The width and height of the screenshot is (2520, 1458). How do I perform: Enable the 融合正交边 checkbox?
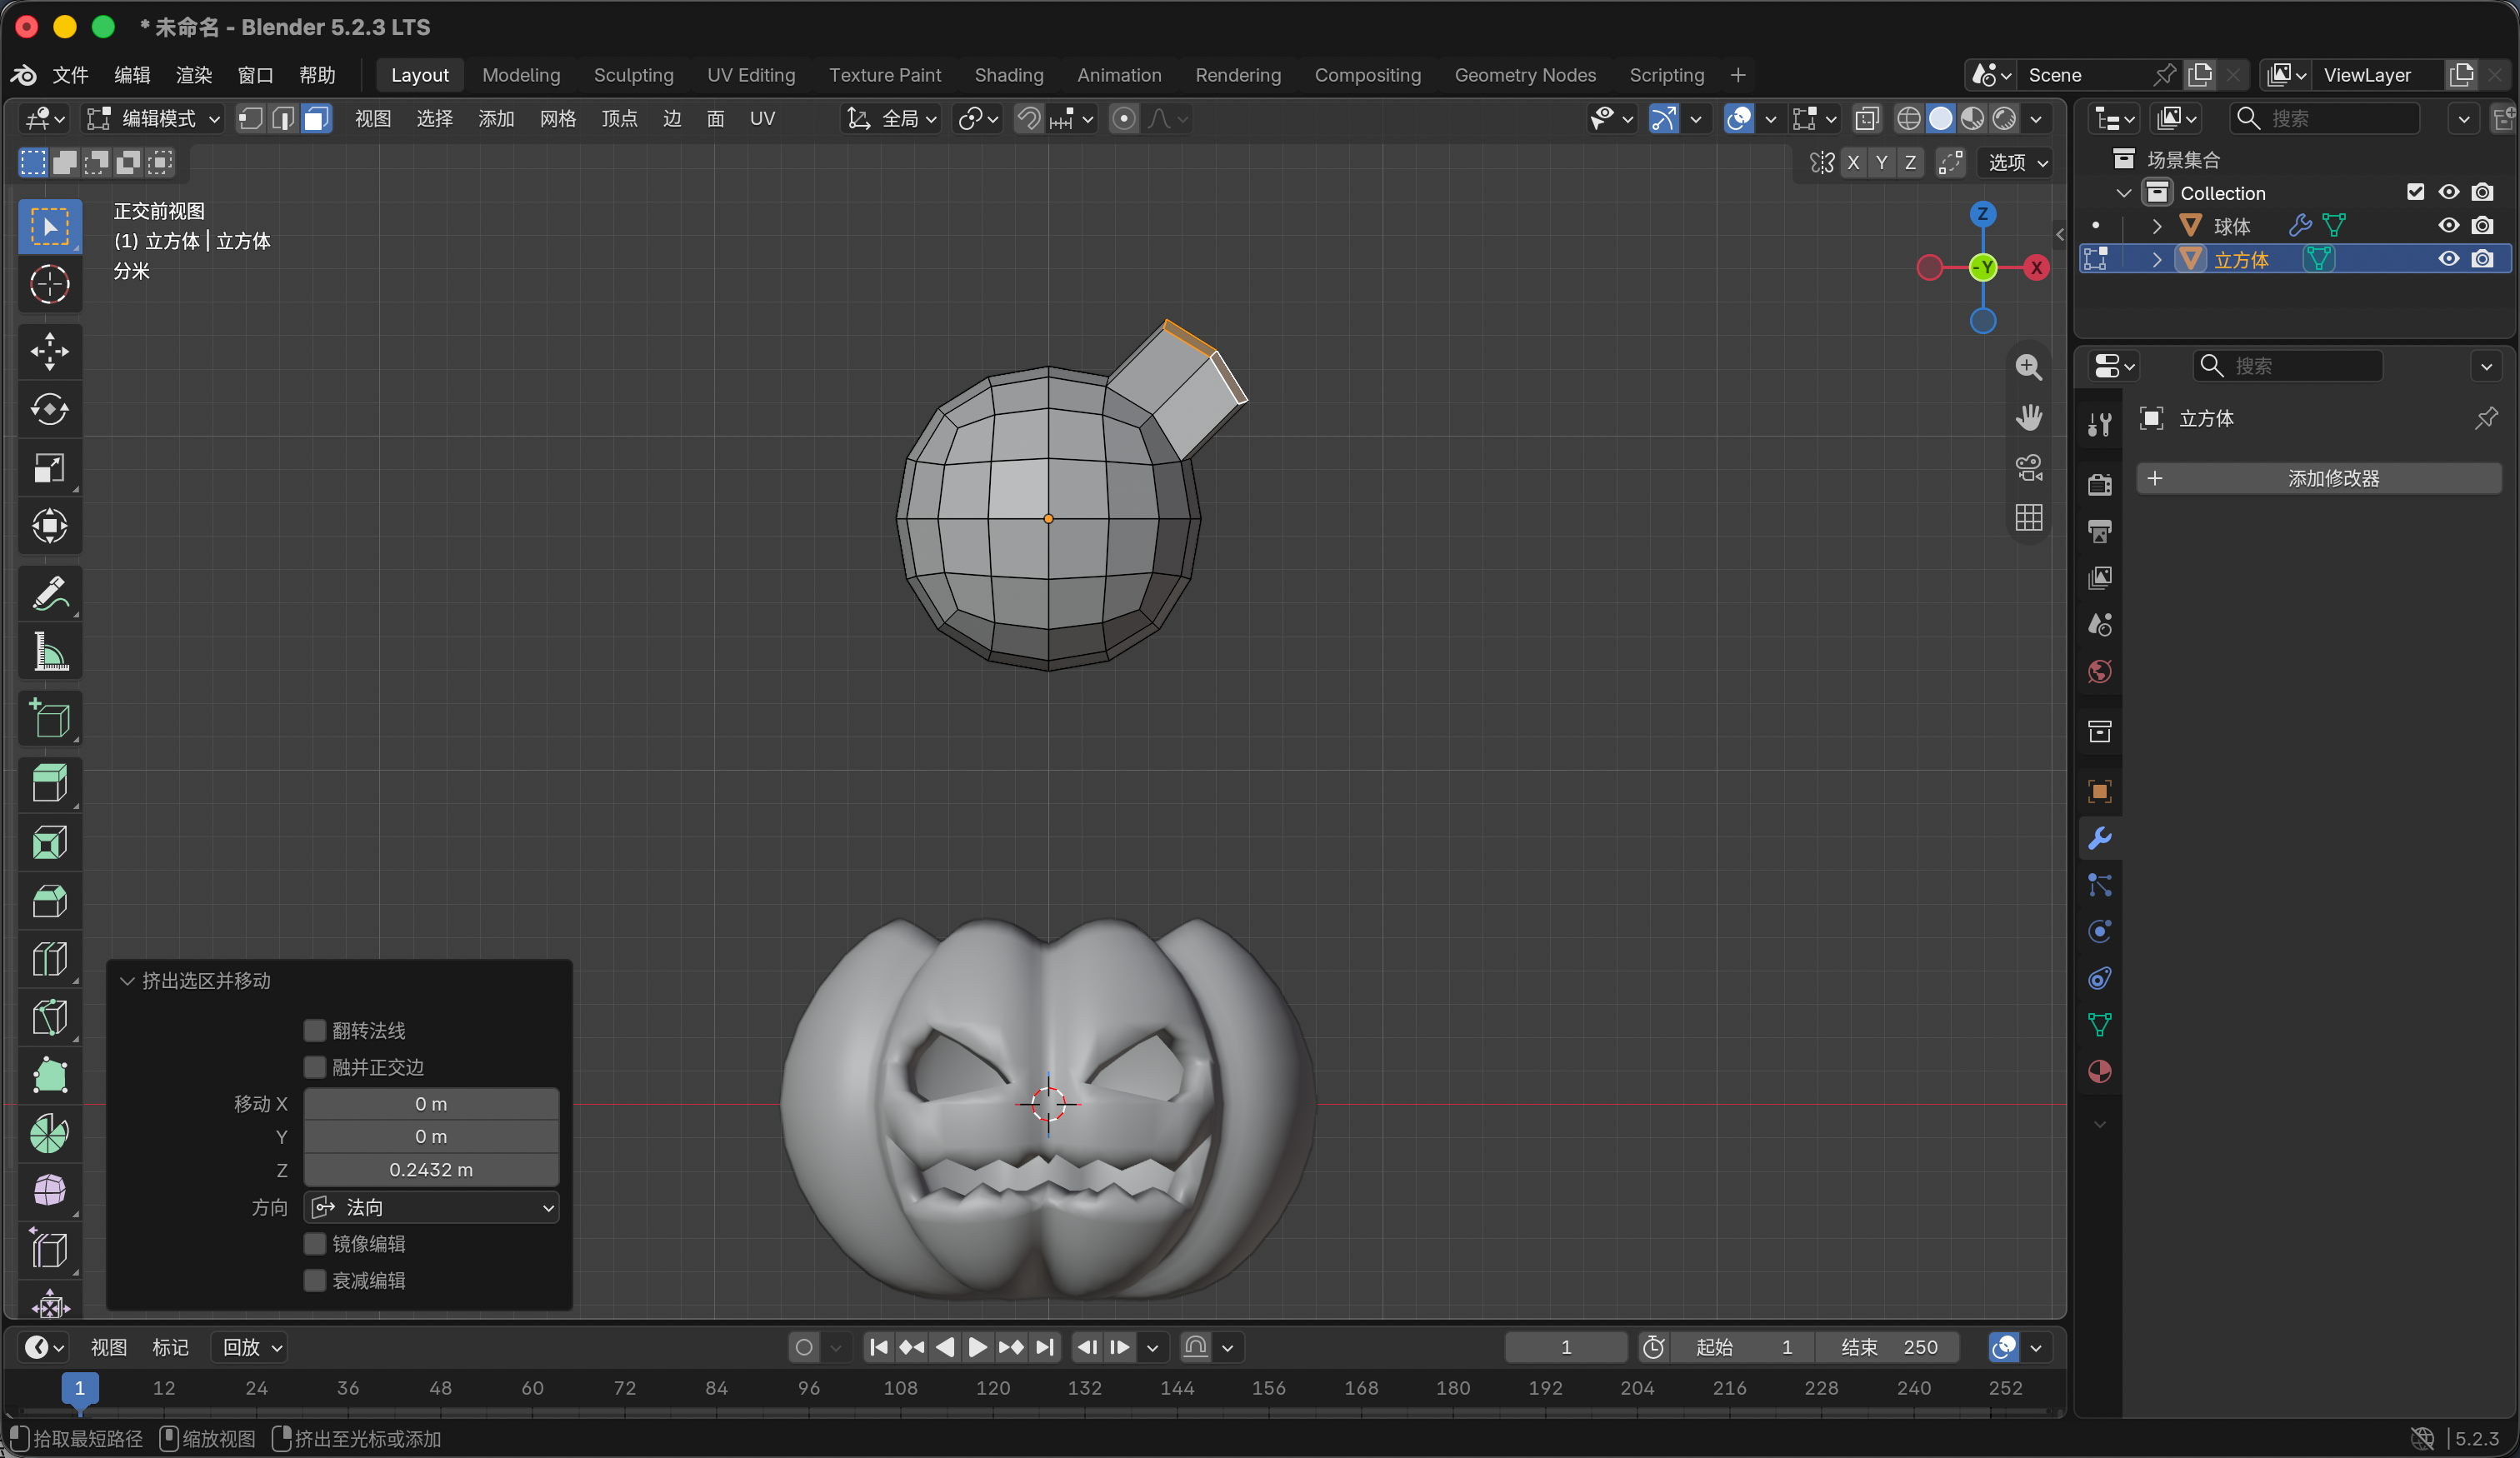coord(314,1067)
